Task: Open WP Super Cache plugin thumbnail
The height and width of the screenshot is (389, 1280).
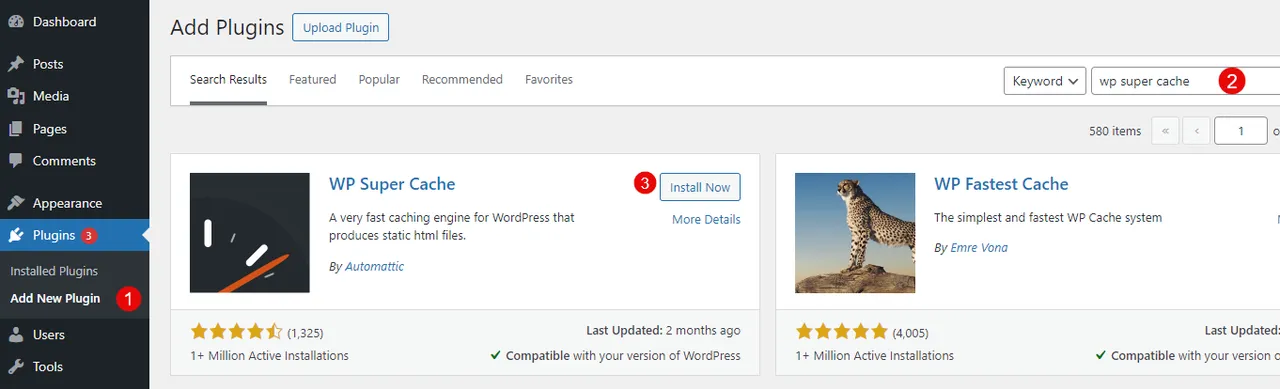Action: pos(250,233)
